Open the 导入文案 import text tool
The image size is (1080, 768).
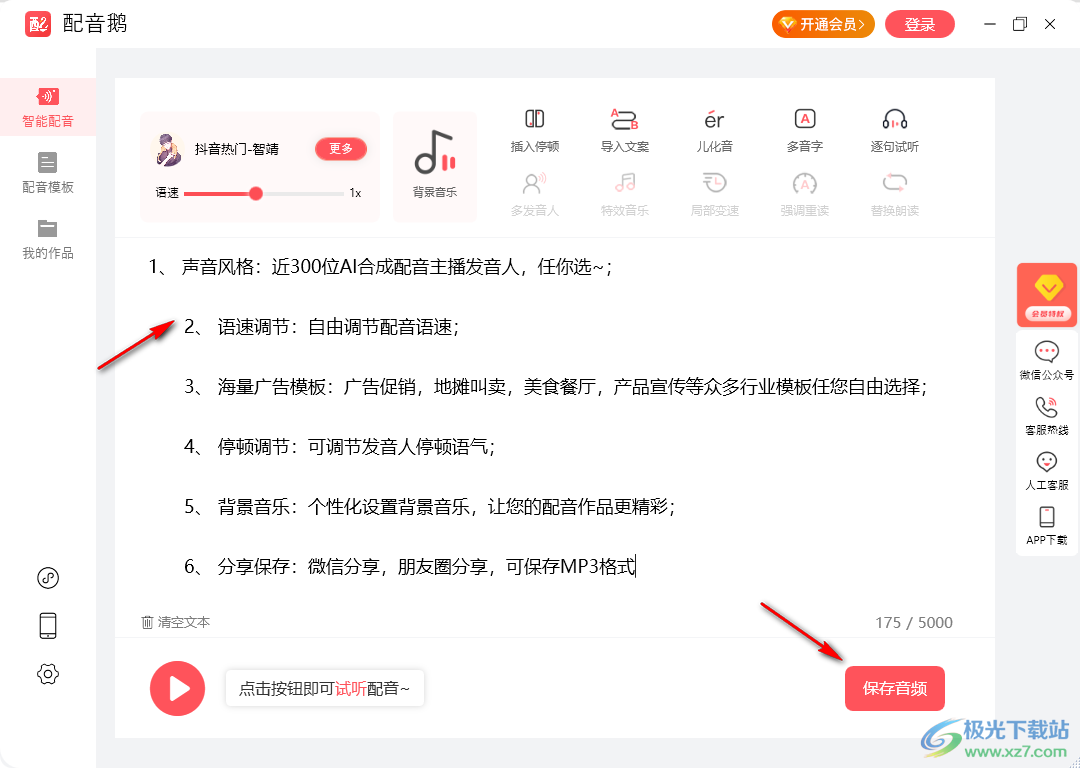point(625,120)
